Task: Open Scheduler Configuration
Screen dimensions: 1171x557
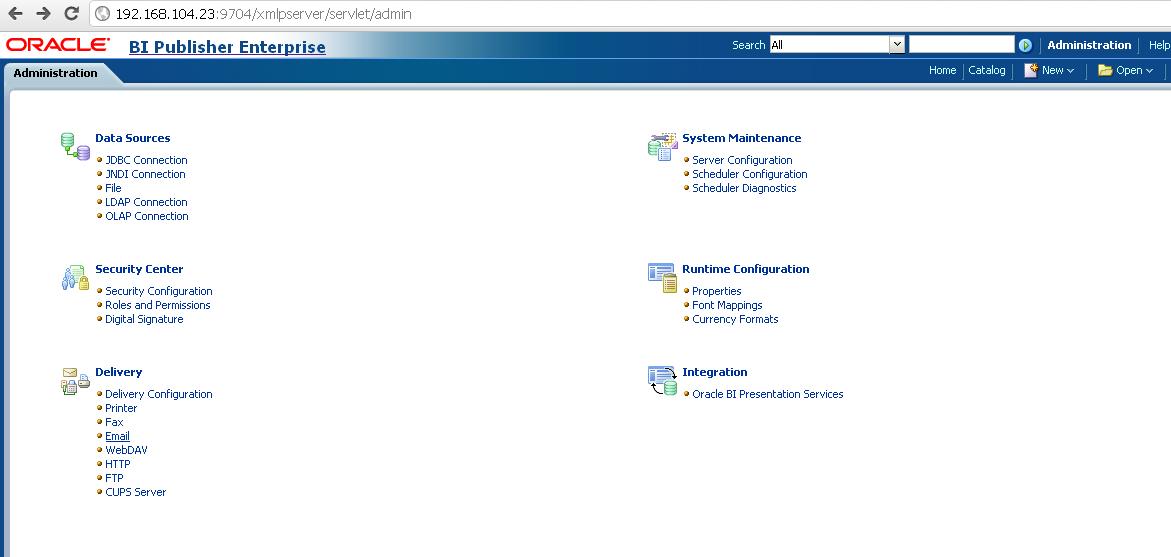Action: 750,174
